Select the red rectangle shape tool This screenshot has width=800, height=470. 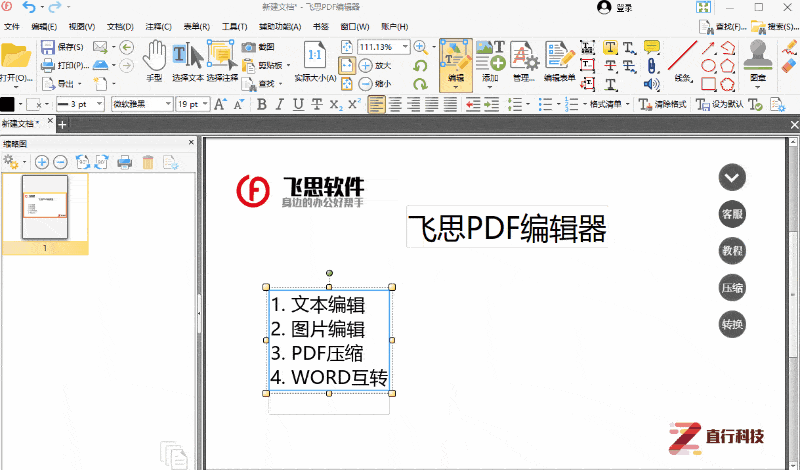tap(708, 84)
